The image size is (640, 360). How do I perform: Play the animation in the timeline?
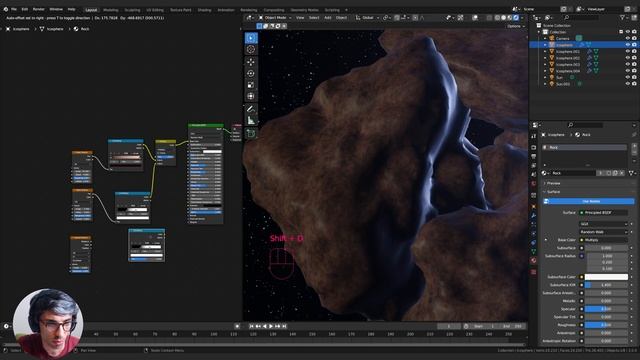[x=271, y=326]
